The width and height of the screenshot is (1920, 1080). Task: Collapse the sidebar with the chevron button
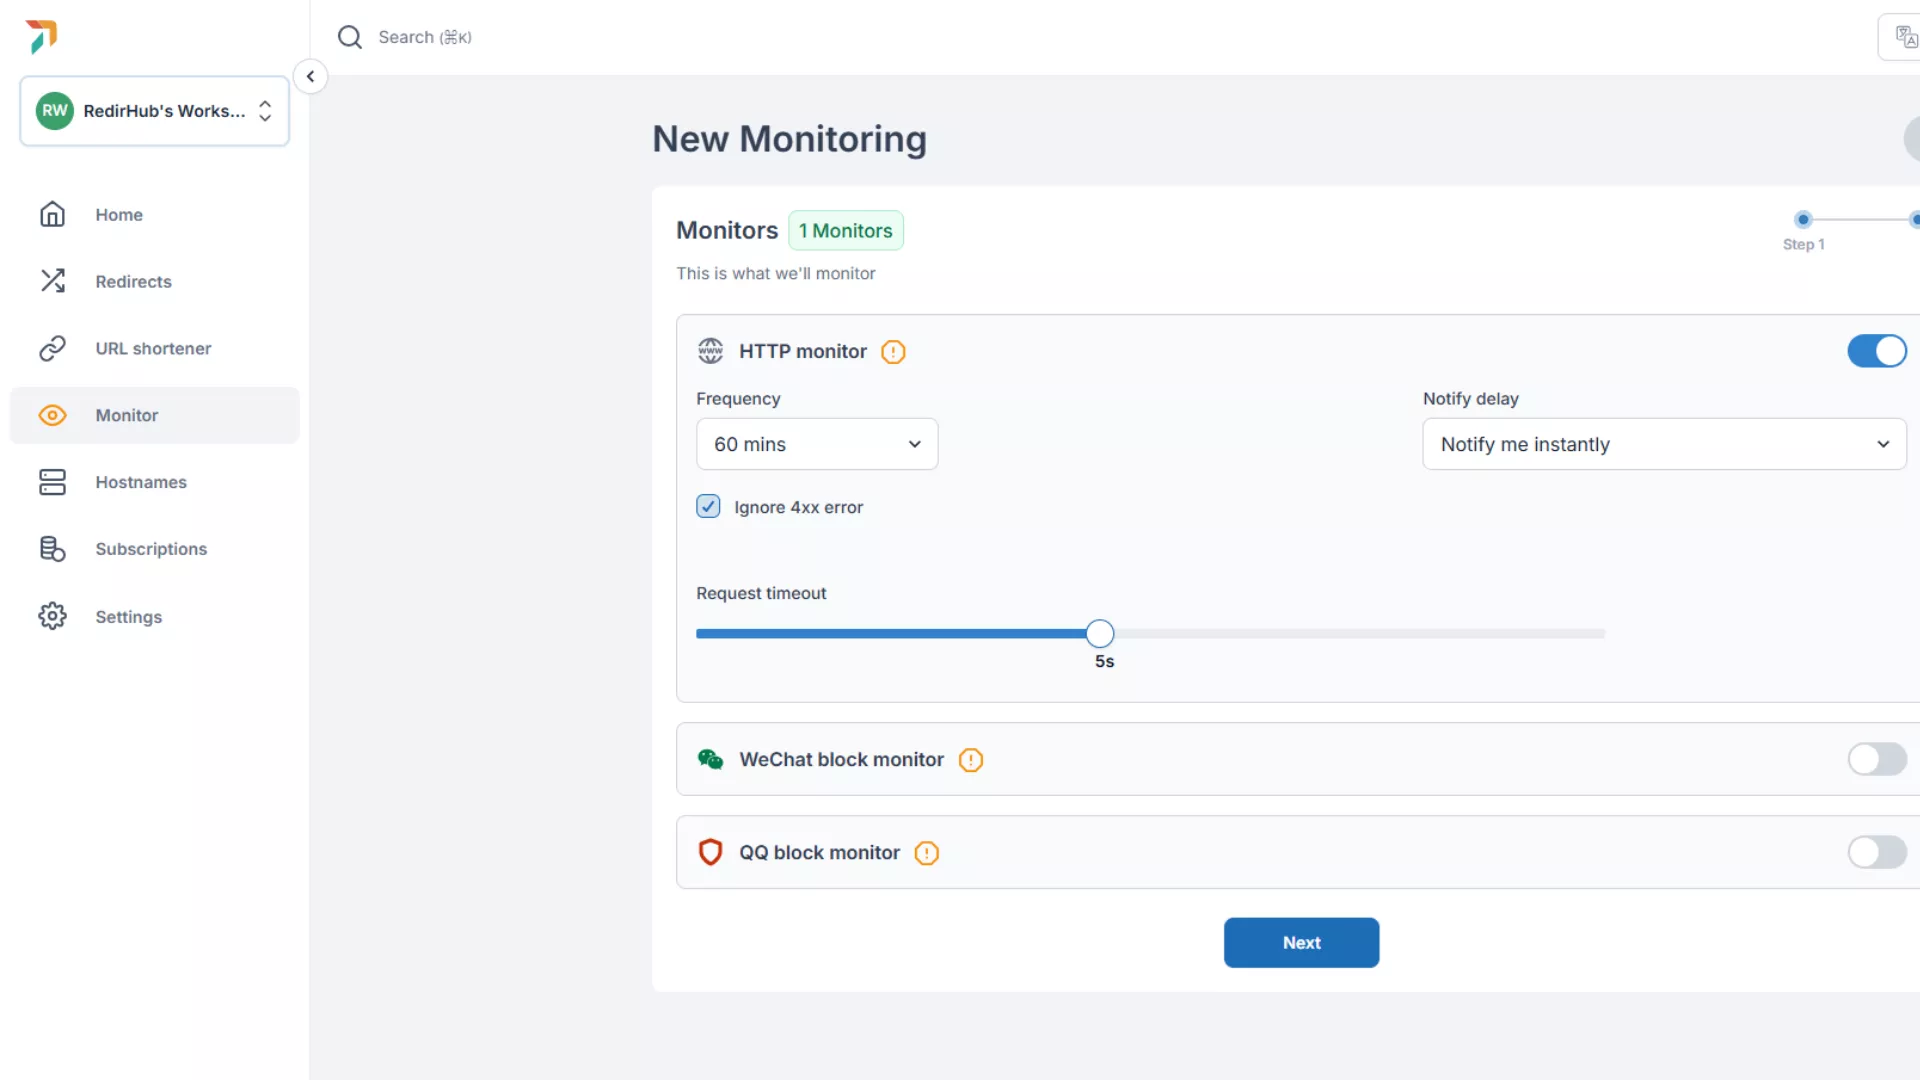[310, 76]
